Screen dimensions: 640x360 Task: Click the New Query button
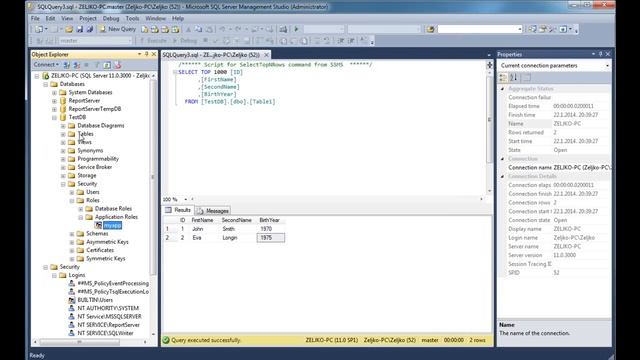pyautogui.click(x=118, y=29)
